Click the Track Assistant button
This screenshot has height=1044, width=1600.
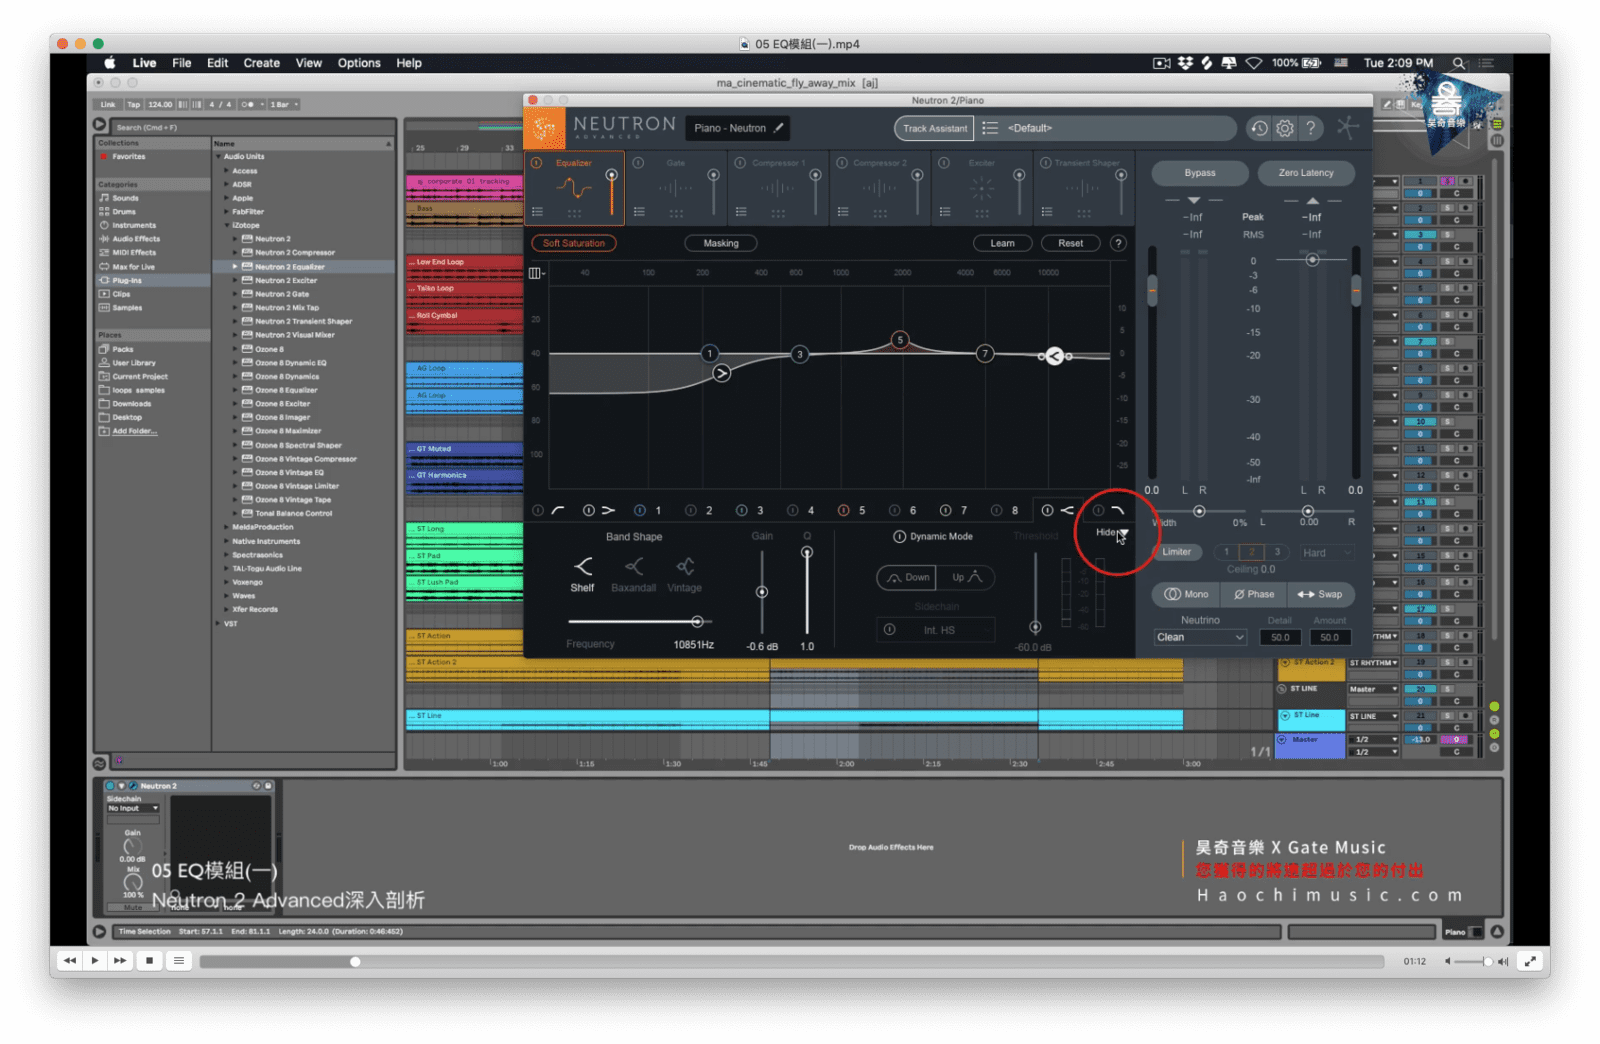click(x=934, y=128)
